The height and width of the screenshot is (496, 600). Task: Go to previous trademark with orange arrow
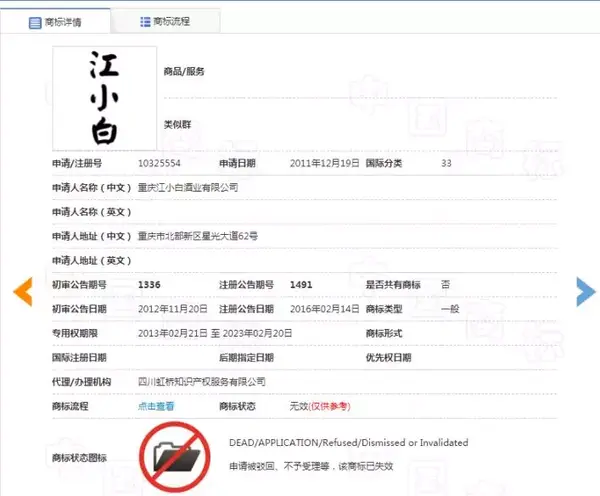[x=23, y=292]
